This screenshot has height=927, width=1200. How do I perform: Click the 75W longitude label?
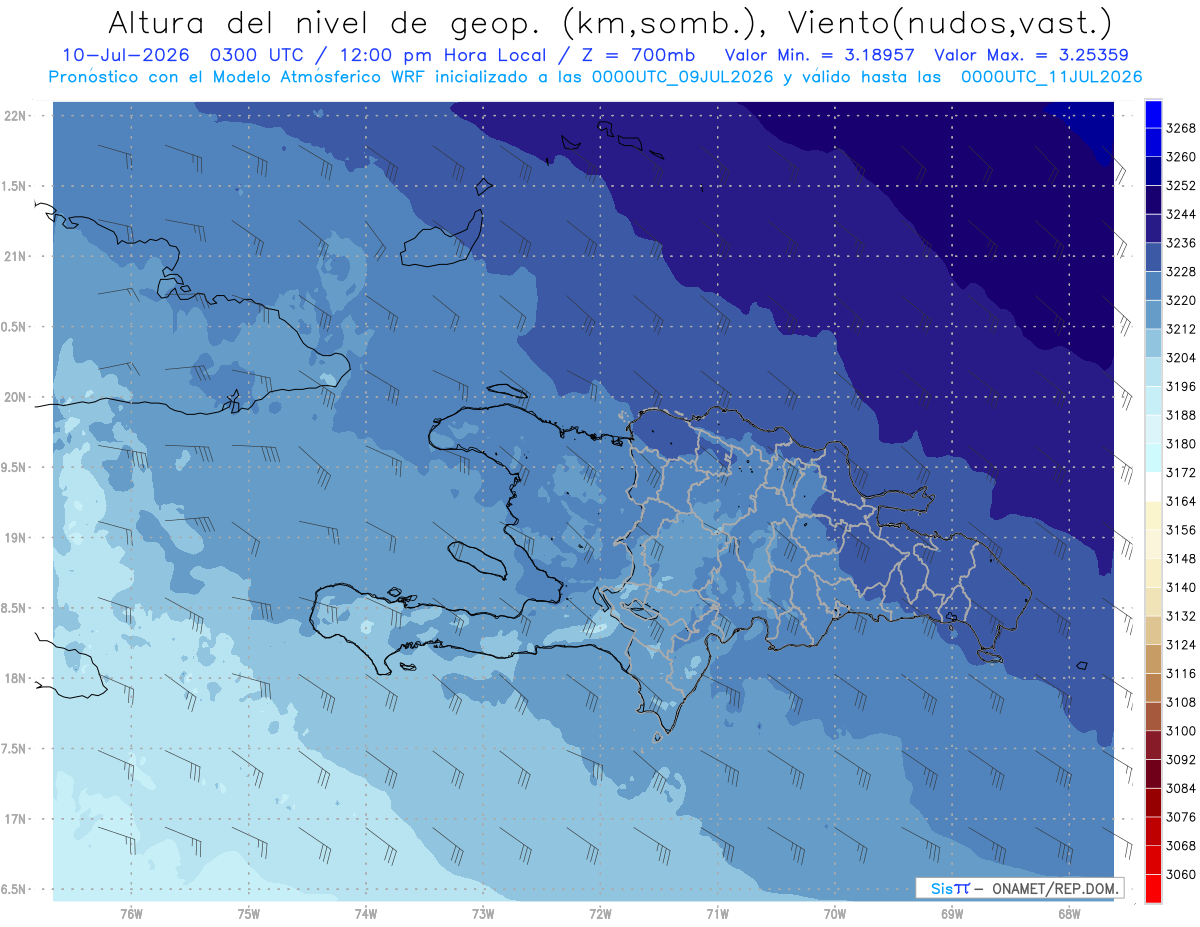tap(249, 914)
